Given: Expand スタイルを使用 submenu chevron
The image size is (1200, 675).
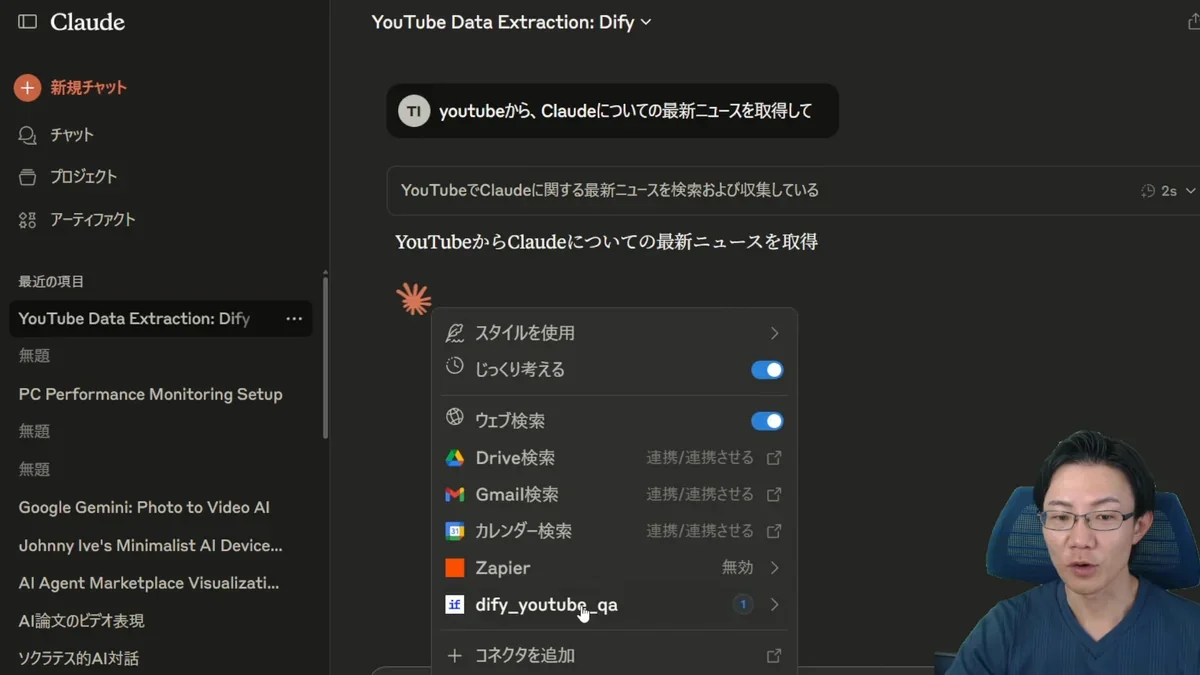Looking at the screenshot, I should pos(774,333).
